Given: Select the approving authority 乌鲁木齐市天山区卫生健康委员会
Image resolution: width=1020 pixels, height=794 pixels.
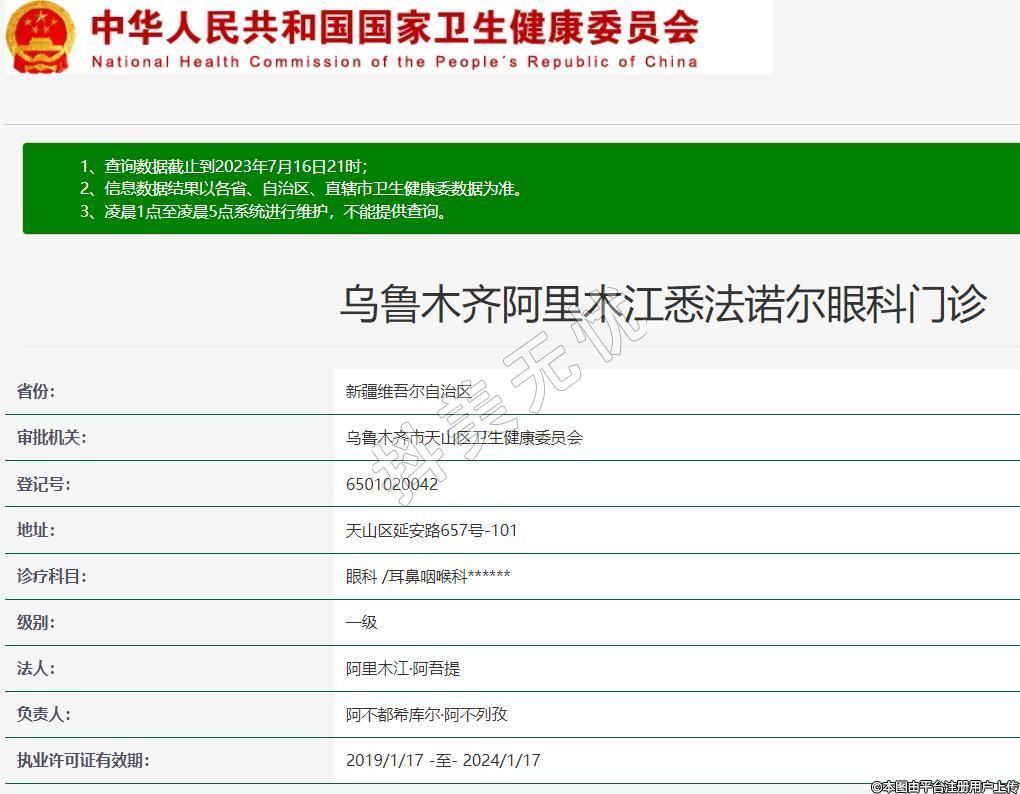Looking at the screenshot, I should coord(464,437).
